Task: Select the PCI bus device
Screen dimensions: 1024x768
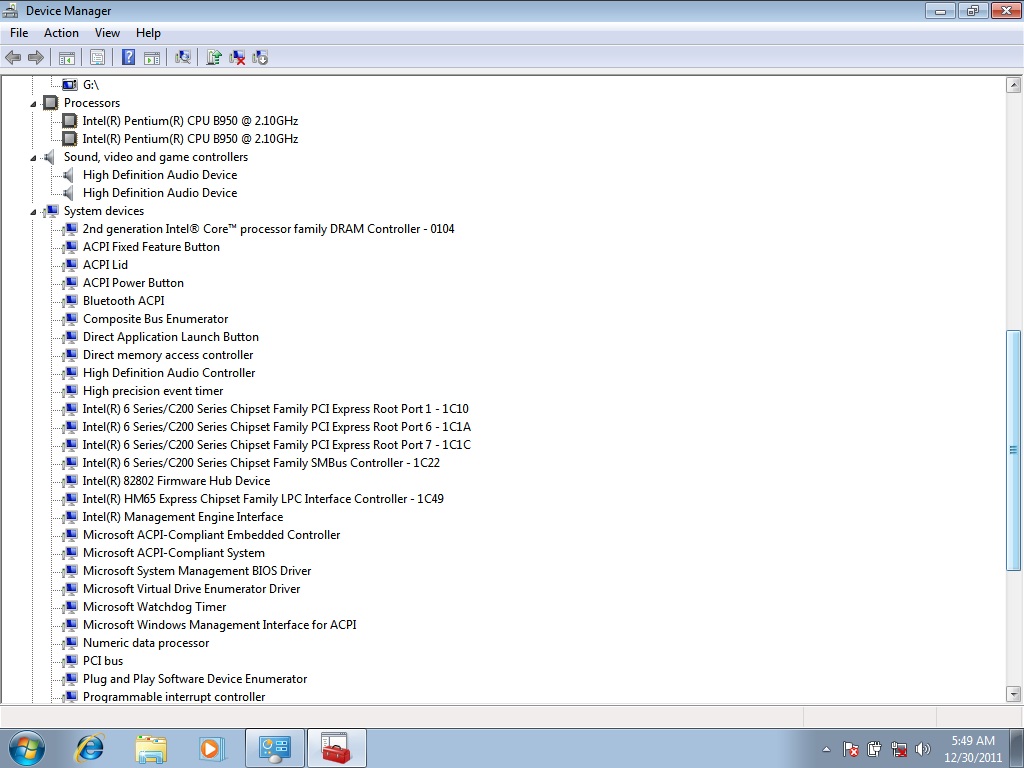Action: [103, 661]
